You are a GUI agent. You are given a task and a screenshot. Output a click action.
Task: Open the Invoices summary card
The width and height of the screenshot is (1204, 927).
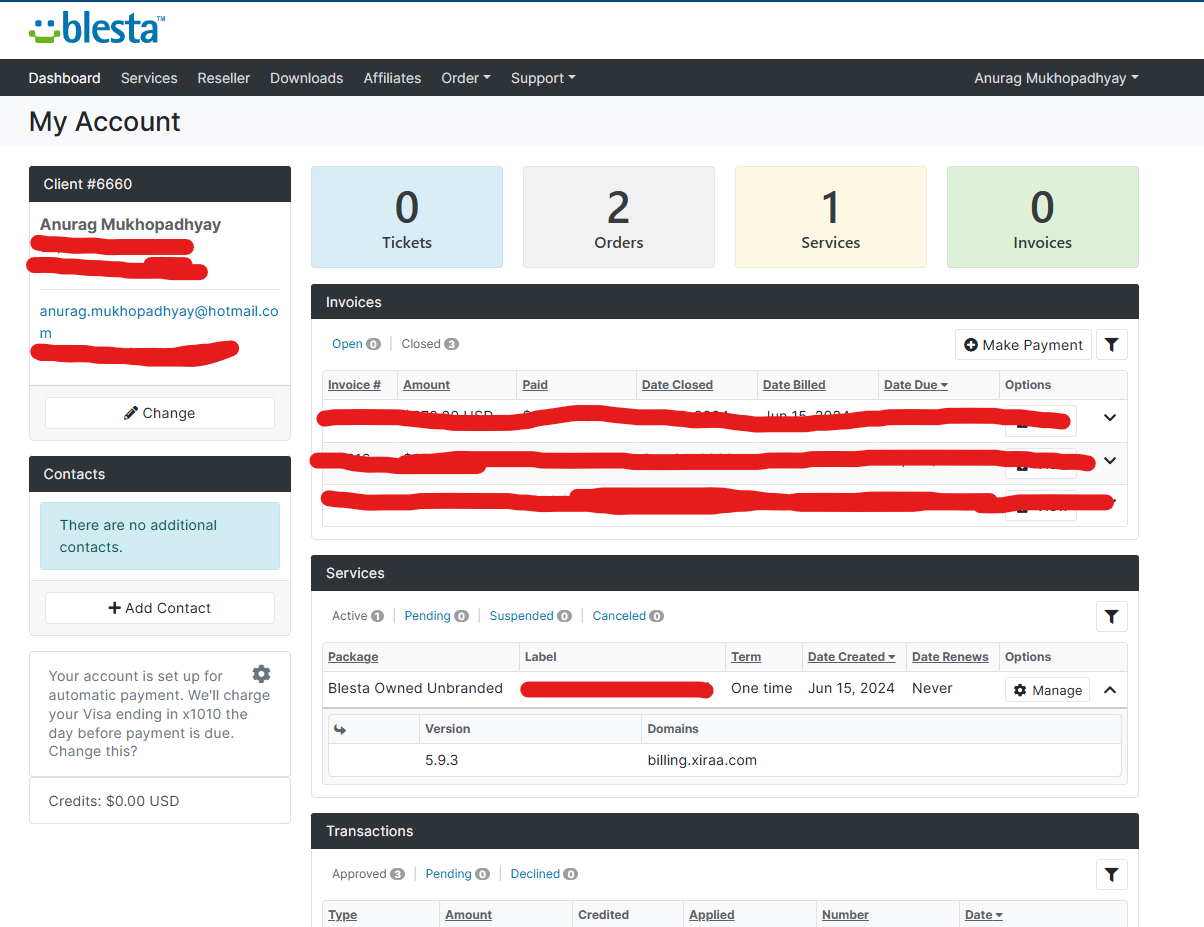click(x=1043, y=217)
